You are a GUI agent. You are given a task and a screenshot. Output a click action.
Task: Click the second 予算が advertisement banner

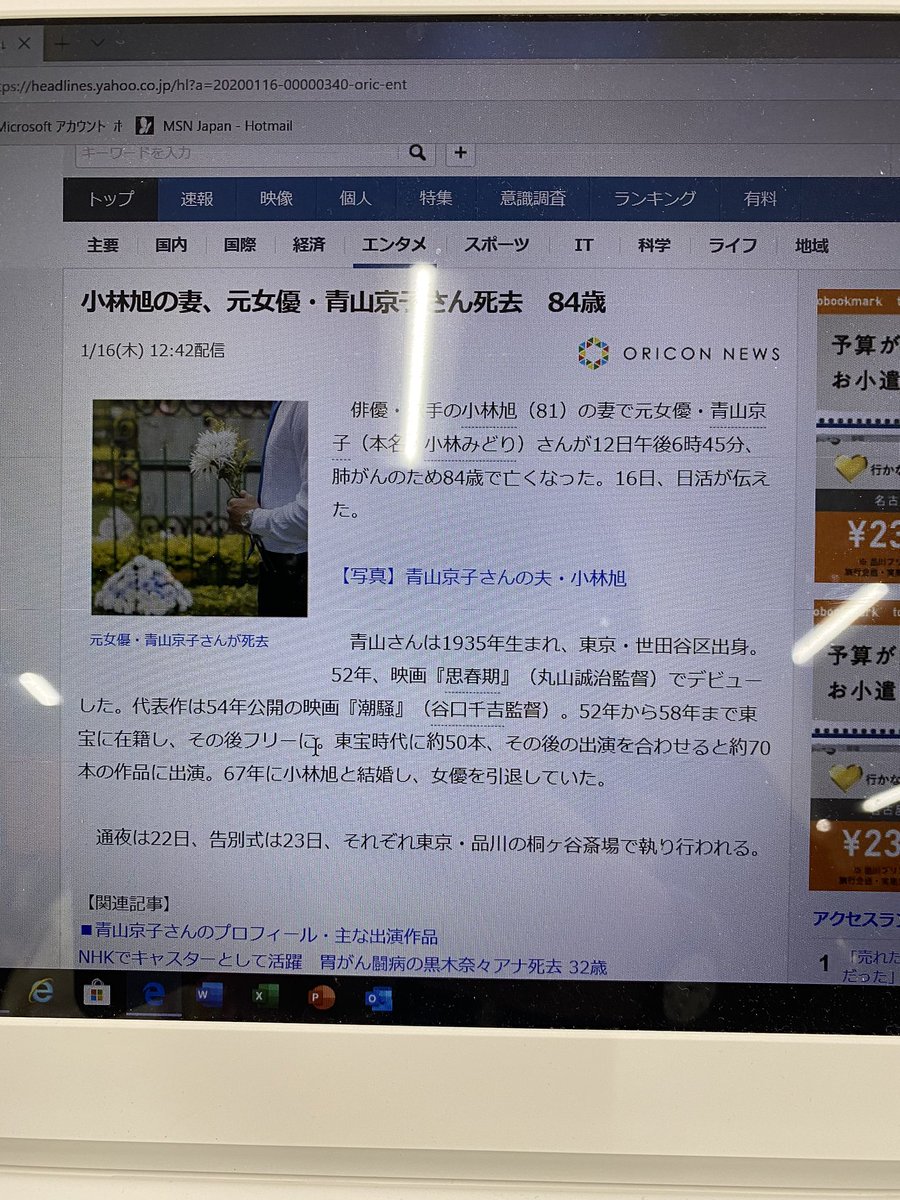858,670
